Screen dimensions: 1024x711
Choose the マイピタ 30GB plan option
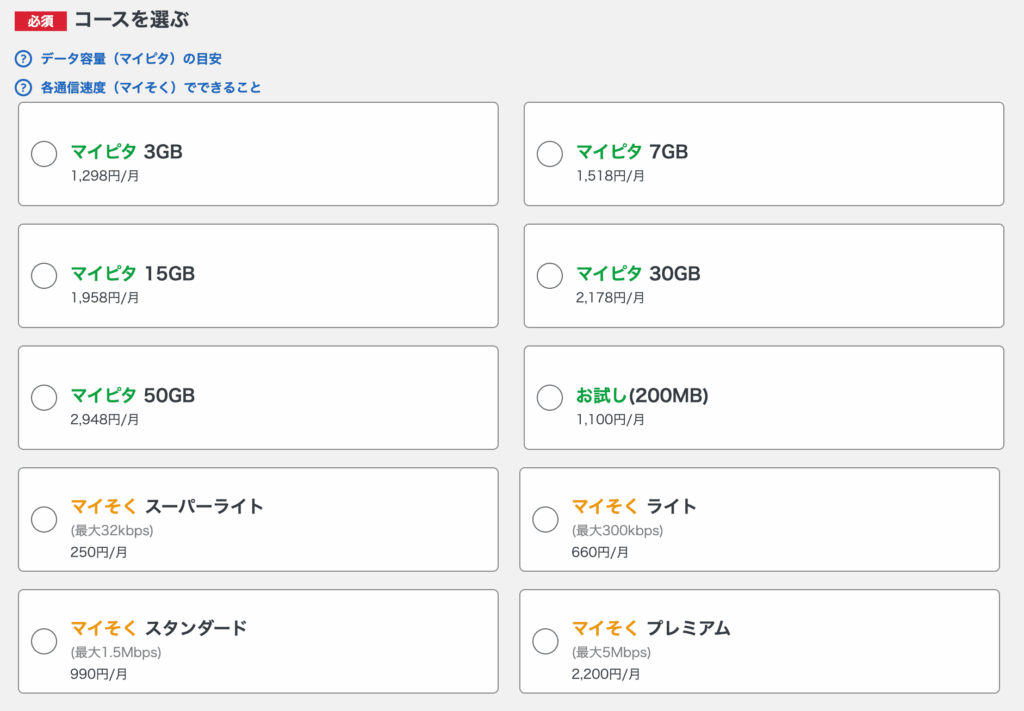(x=549, y=275)
